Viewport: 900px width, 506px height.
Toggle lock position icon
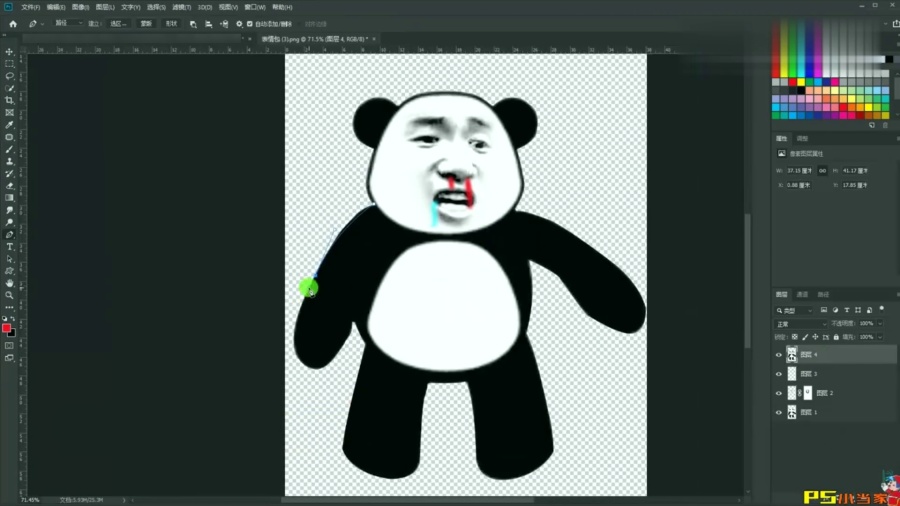pos(815,337)
